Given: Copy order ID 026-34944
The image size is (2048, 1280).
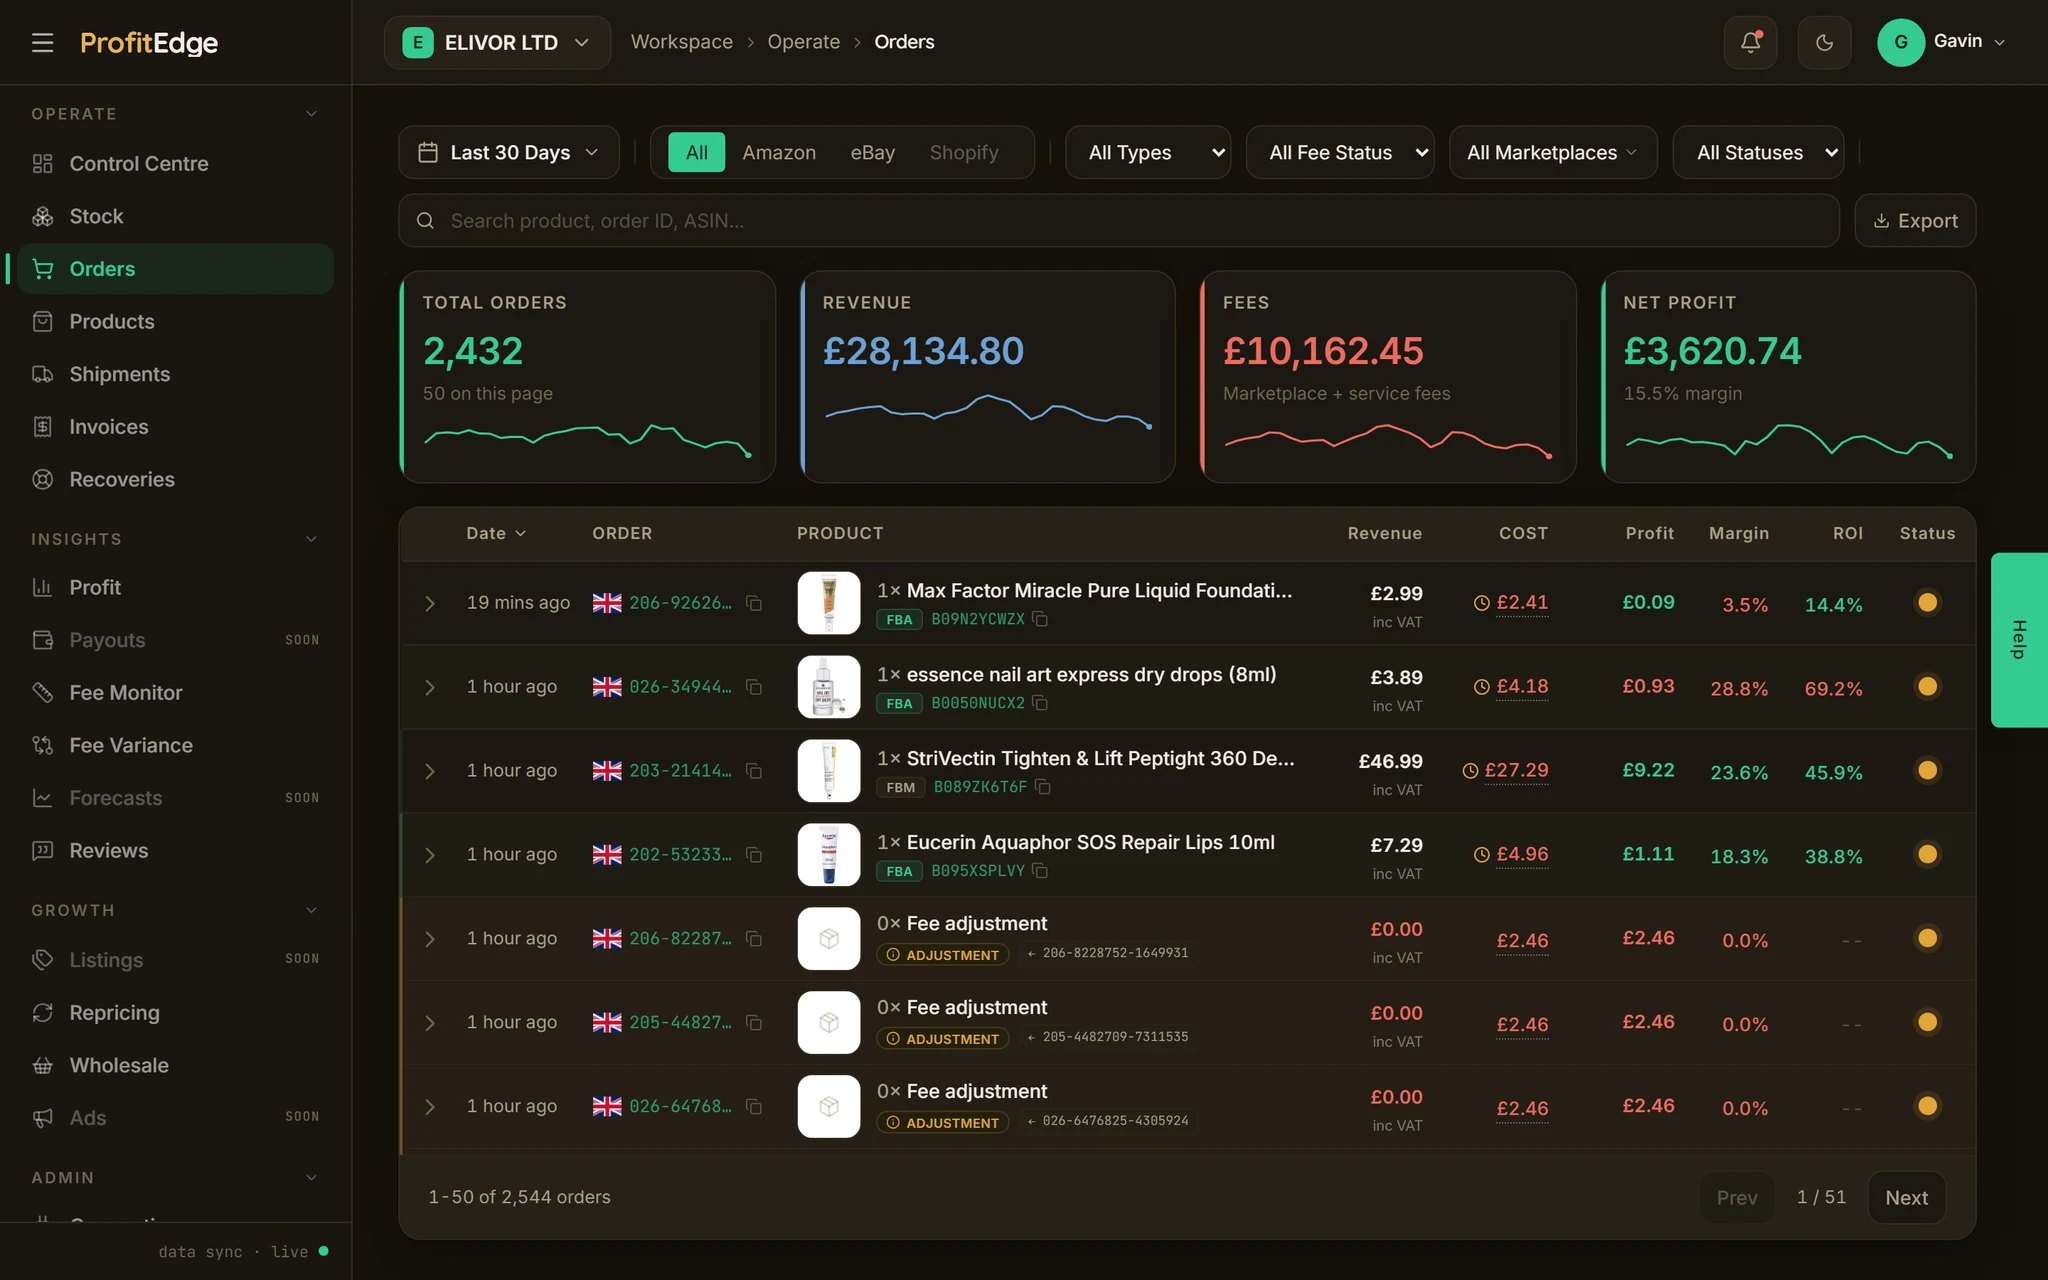Looking at the screenshot, I should (x=754, y=687).
